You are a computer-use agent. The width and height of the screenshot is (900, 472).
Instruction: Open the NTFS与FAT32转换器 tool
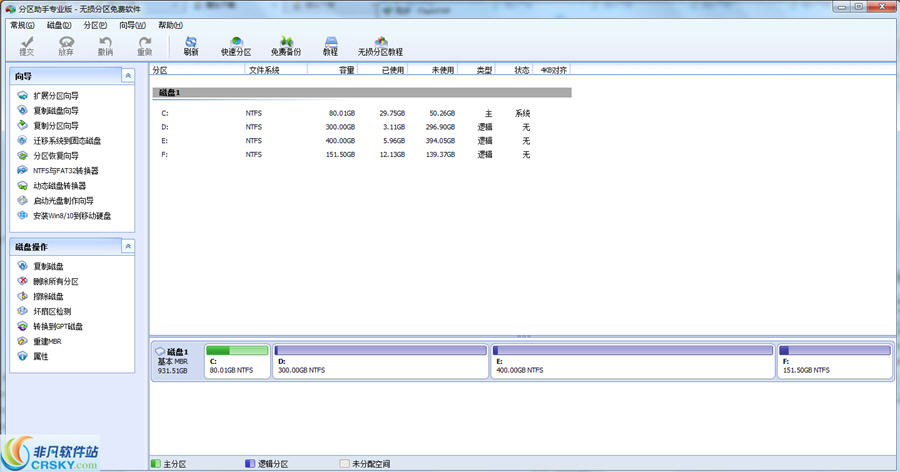click(x=66, y=171)
